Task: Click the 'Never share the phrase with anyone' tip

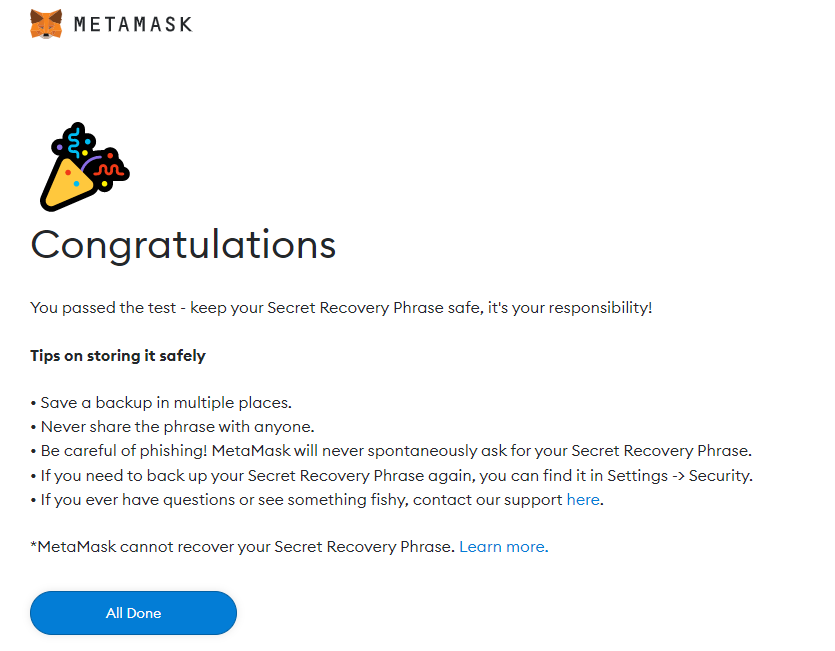Action: click(x=173, y=427)
